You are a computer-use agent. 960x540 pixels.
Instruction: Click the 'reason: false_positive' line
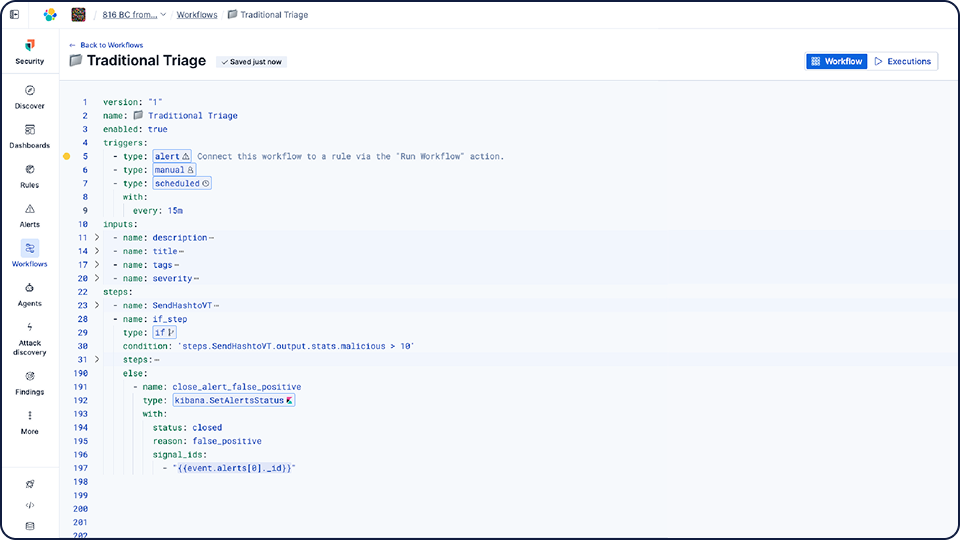[x=207, y=441]
